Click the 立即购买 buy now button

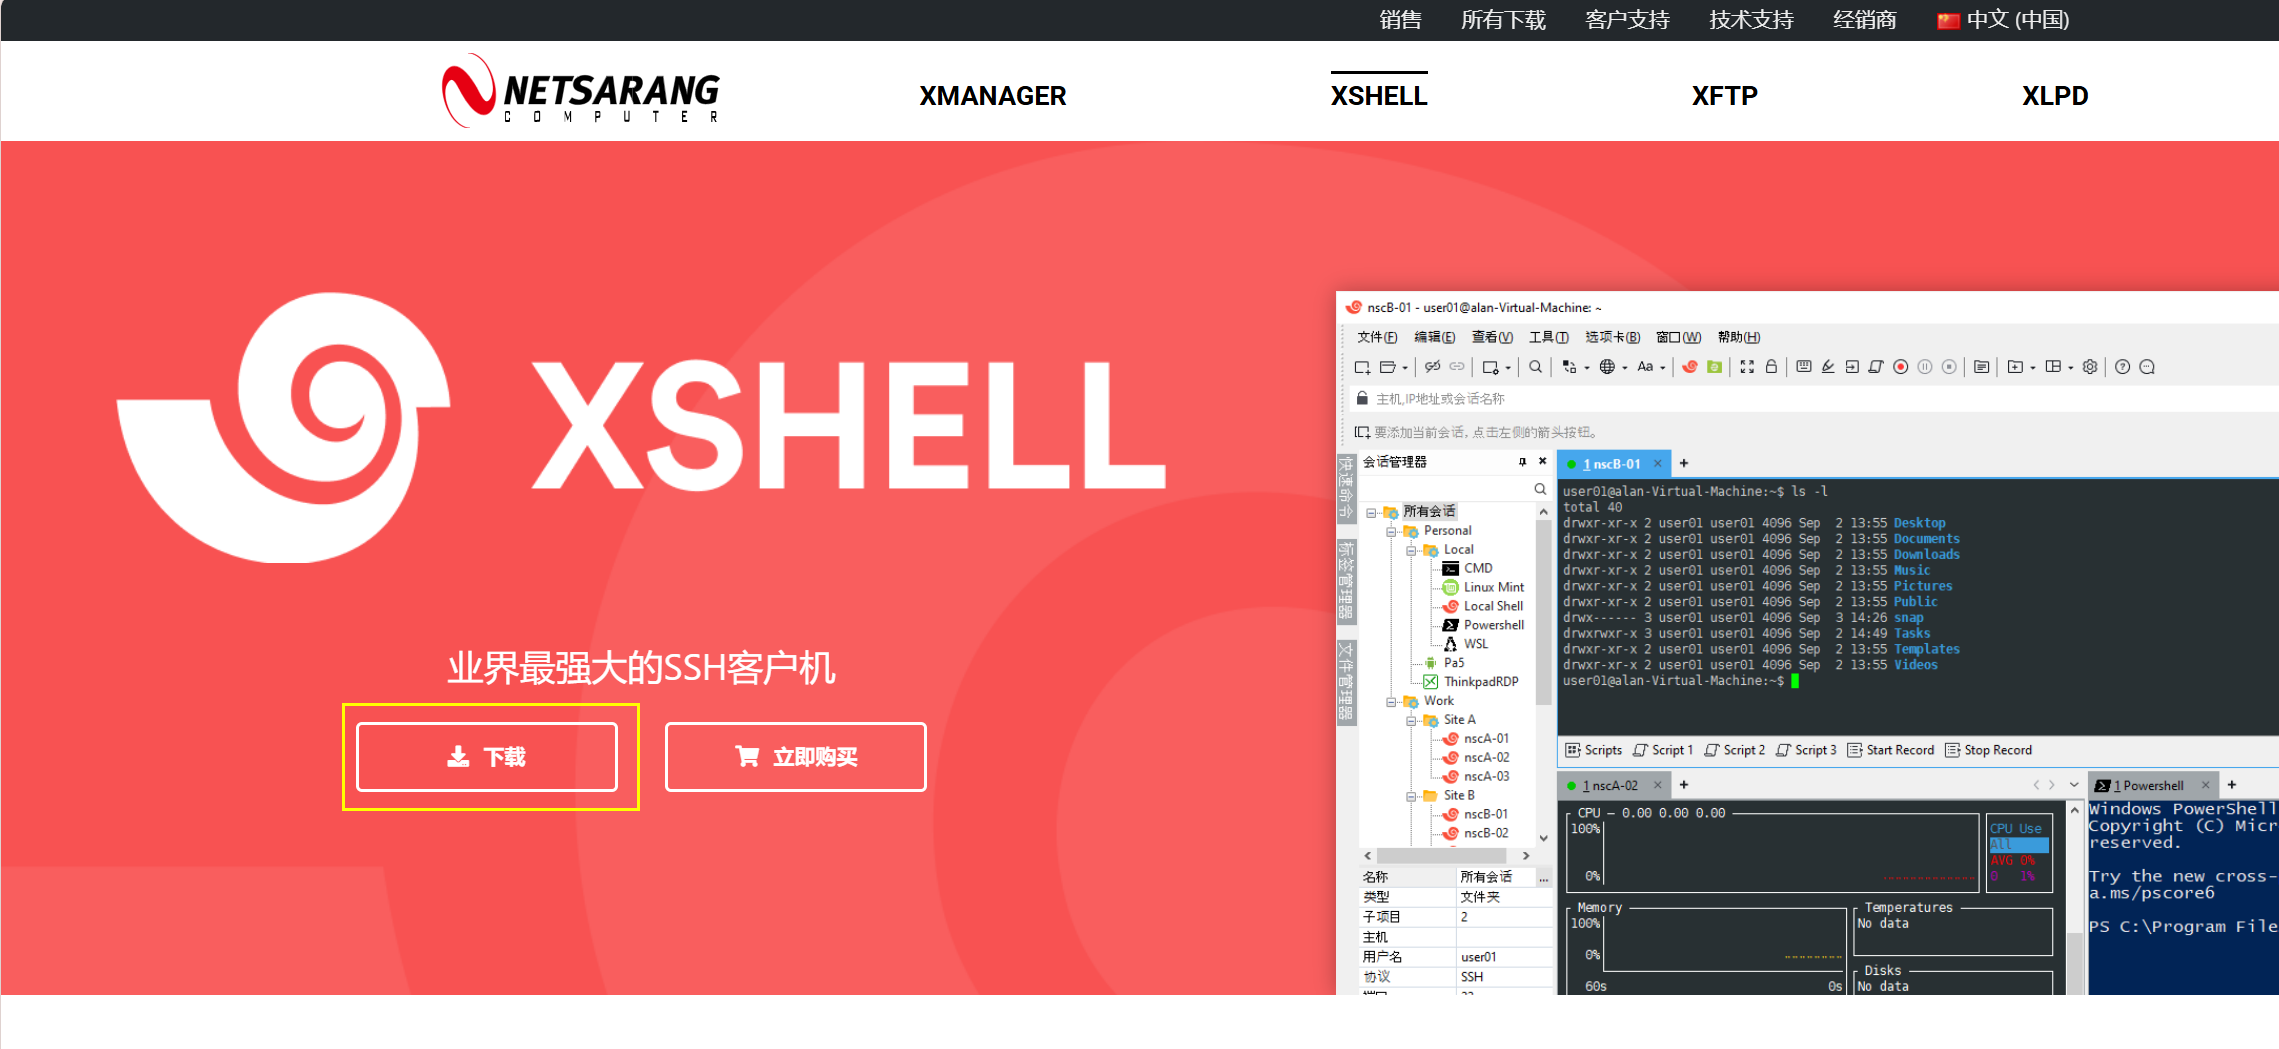tap(796, 757)
